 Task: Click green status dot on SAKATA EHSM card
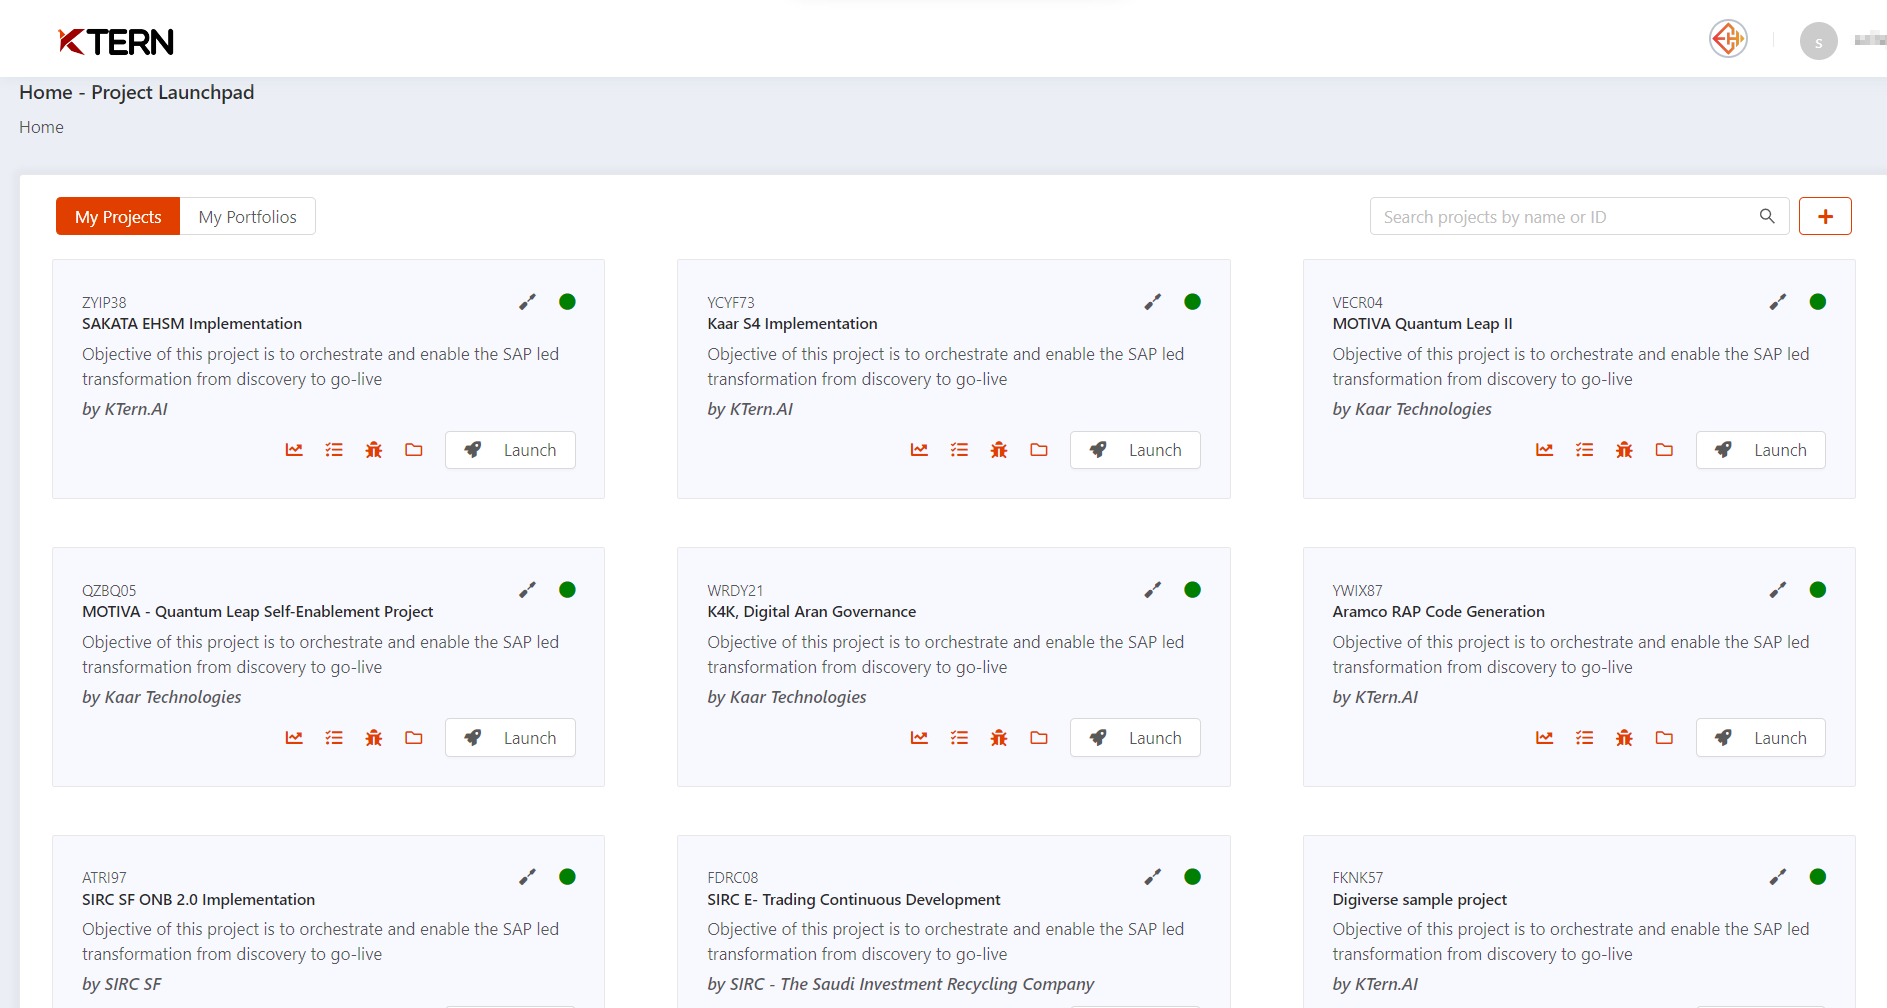click(567, 302)
